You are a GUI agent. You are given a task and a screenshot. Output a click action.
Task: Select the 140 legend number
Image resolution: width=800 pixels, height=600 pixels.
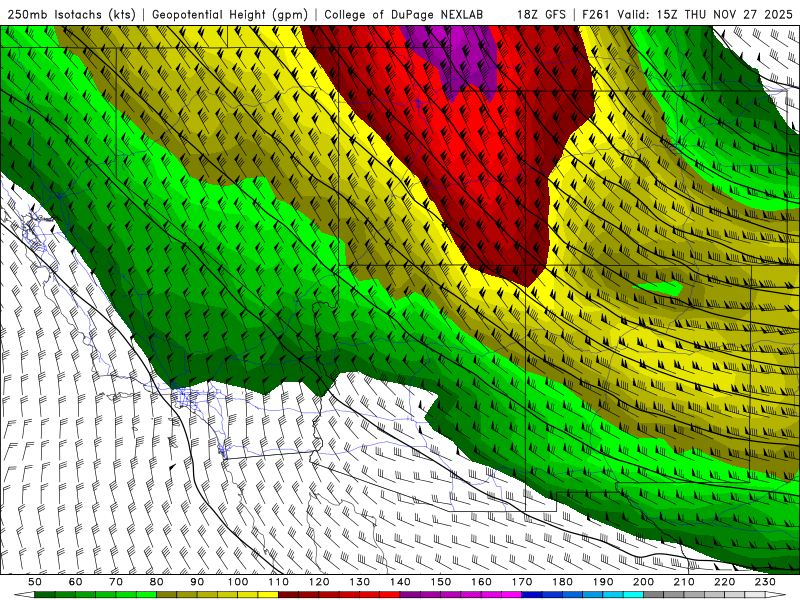(x=400, y=582)
